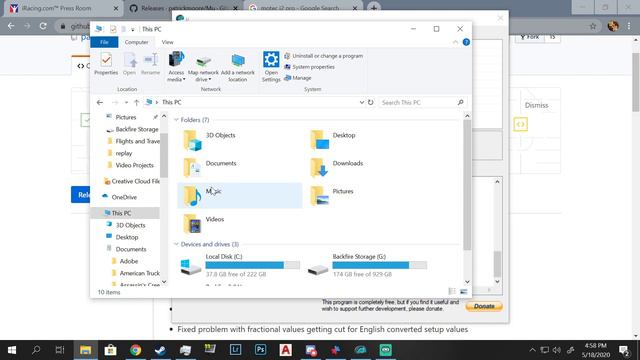Open the 3D Objects folder icon
Screen dimensions: 640x360
pos(192,140)
